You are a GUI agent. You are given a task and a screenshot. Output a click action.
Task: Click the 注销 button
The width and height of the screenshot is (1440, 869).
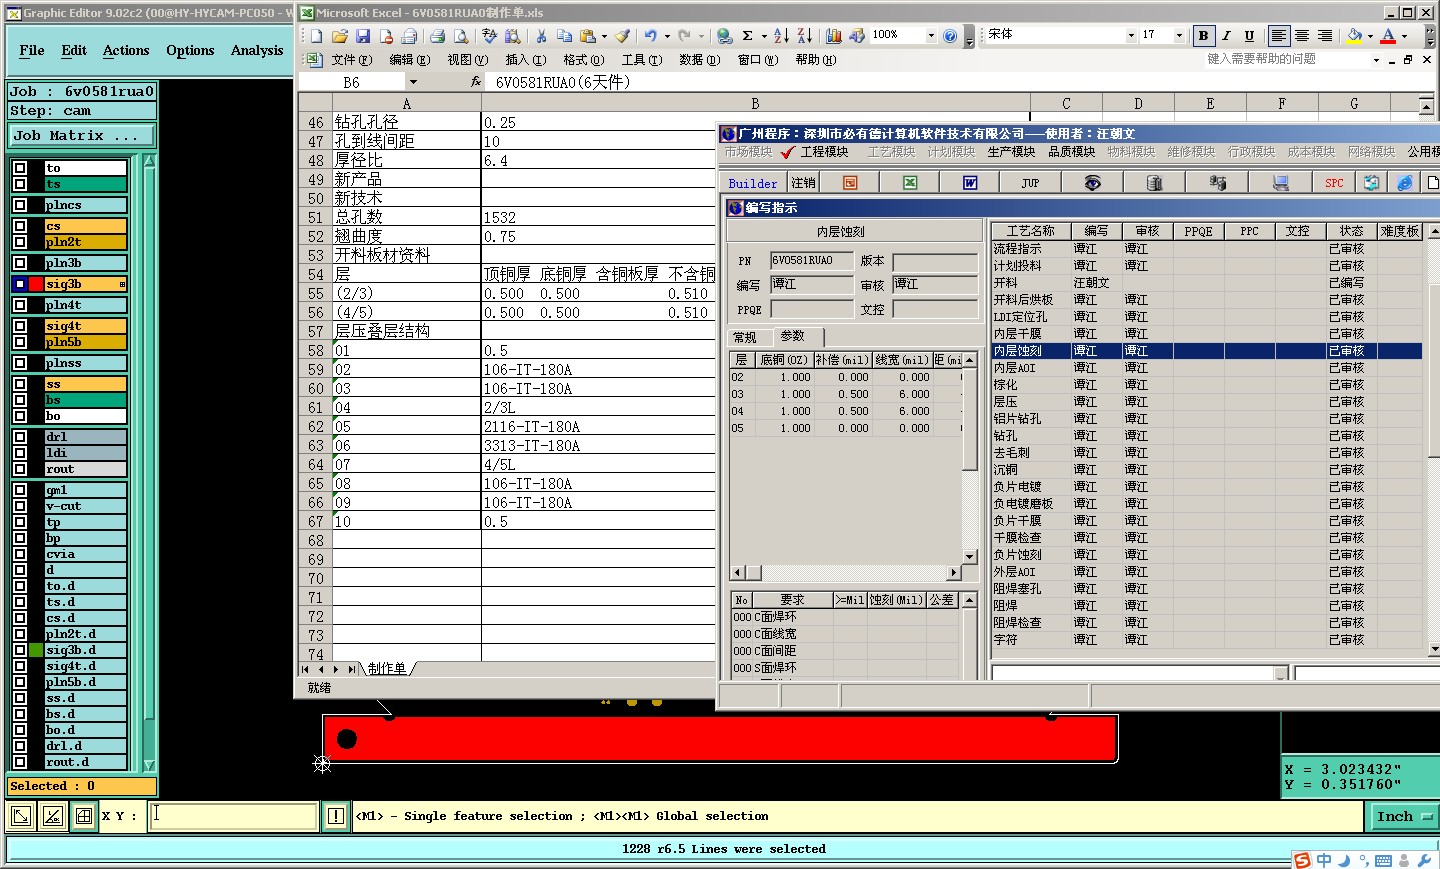pyautogui.click(x=803, y=183)
